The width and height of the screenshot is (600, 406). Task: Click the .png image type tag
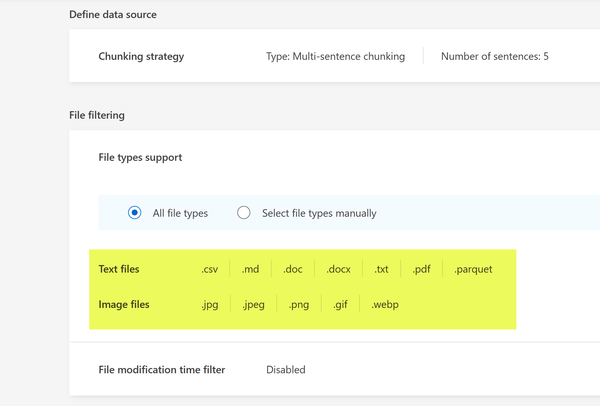click(x=298, y=304)
